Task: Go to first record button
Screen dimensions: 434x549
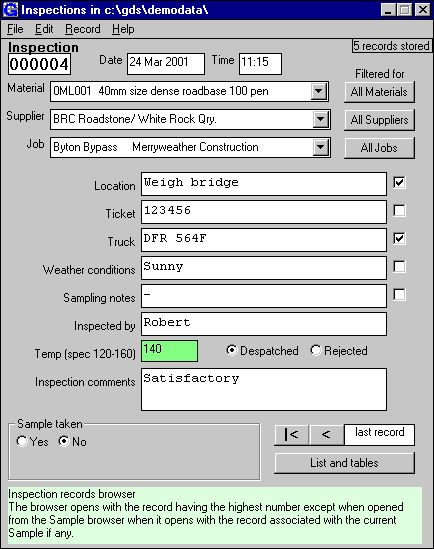Action: coord(292,435)
